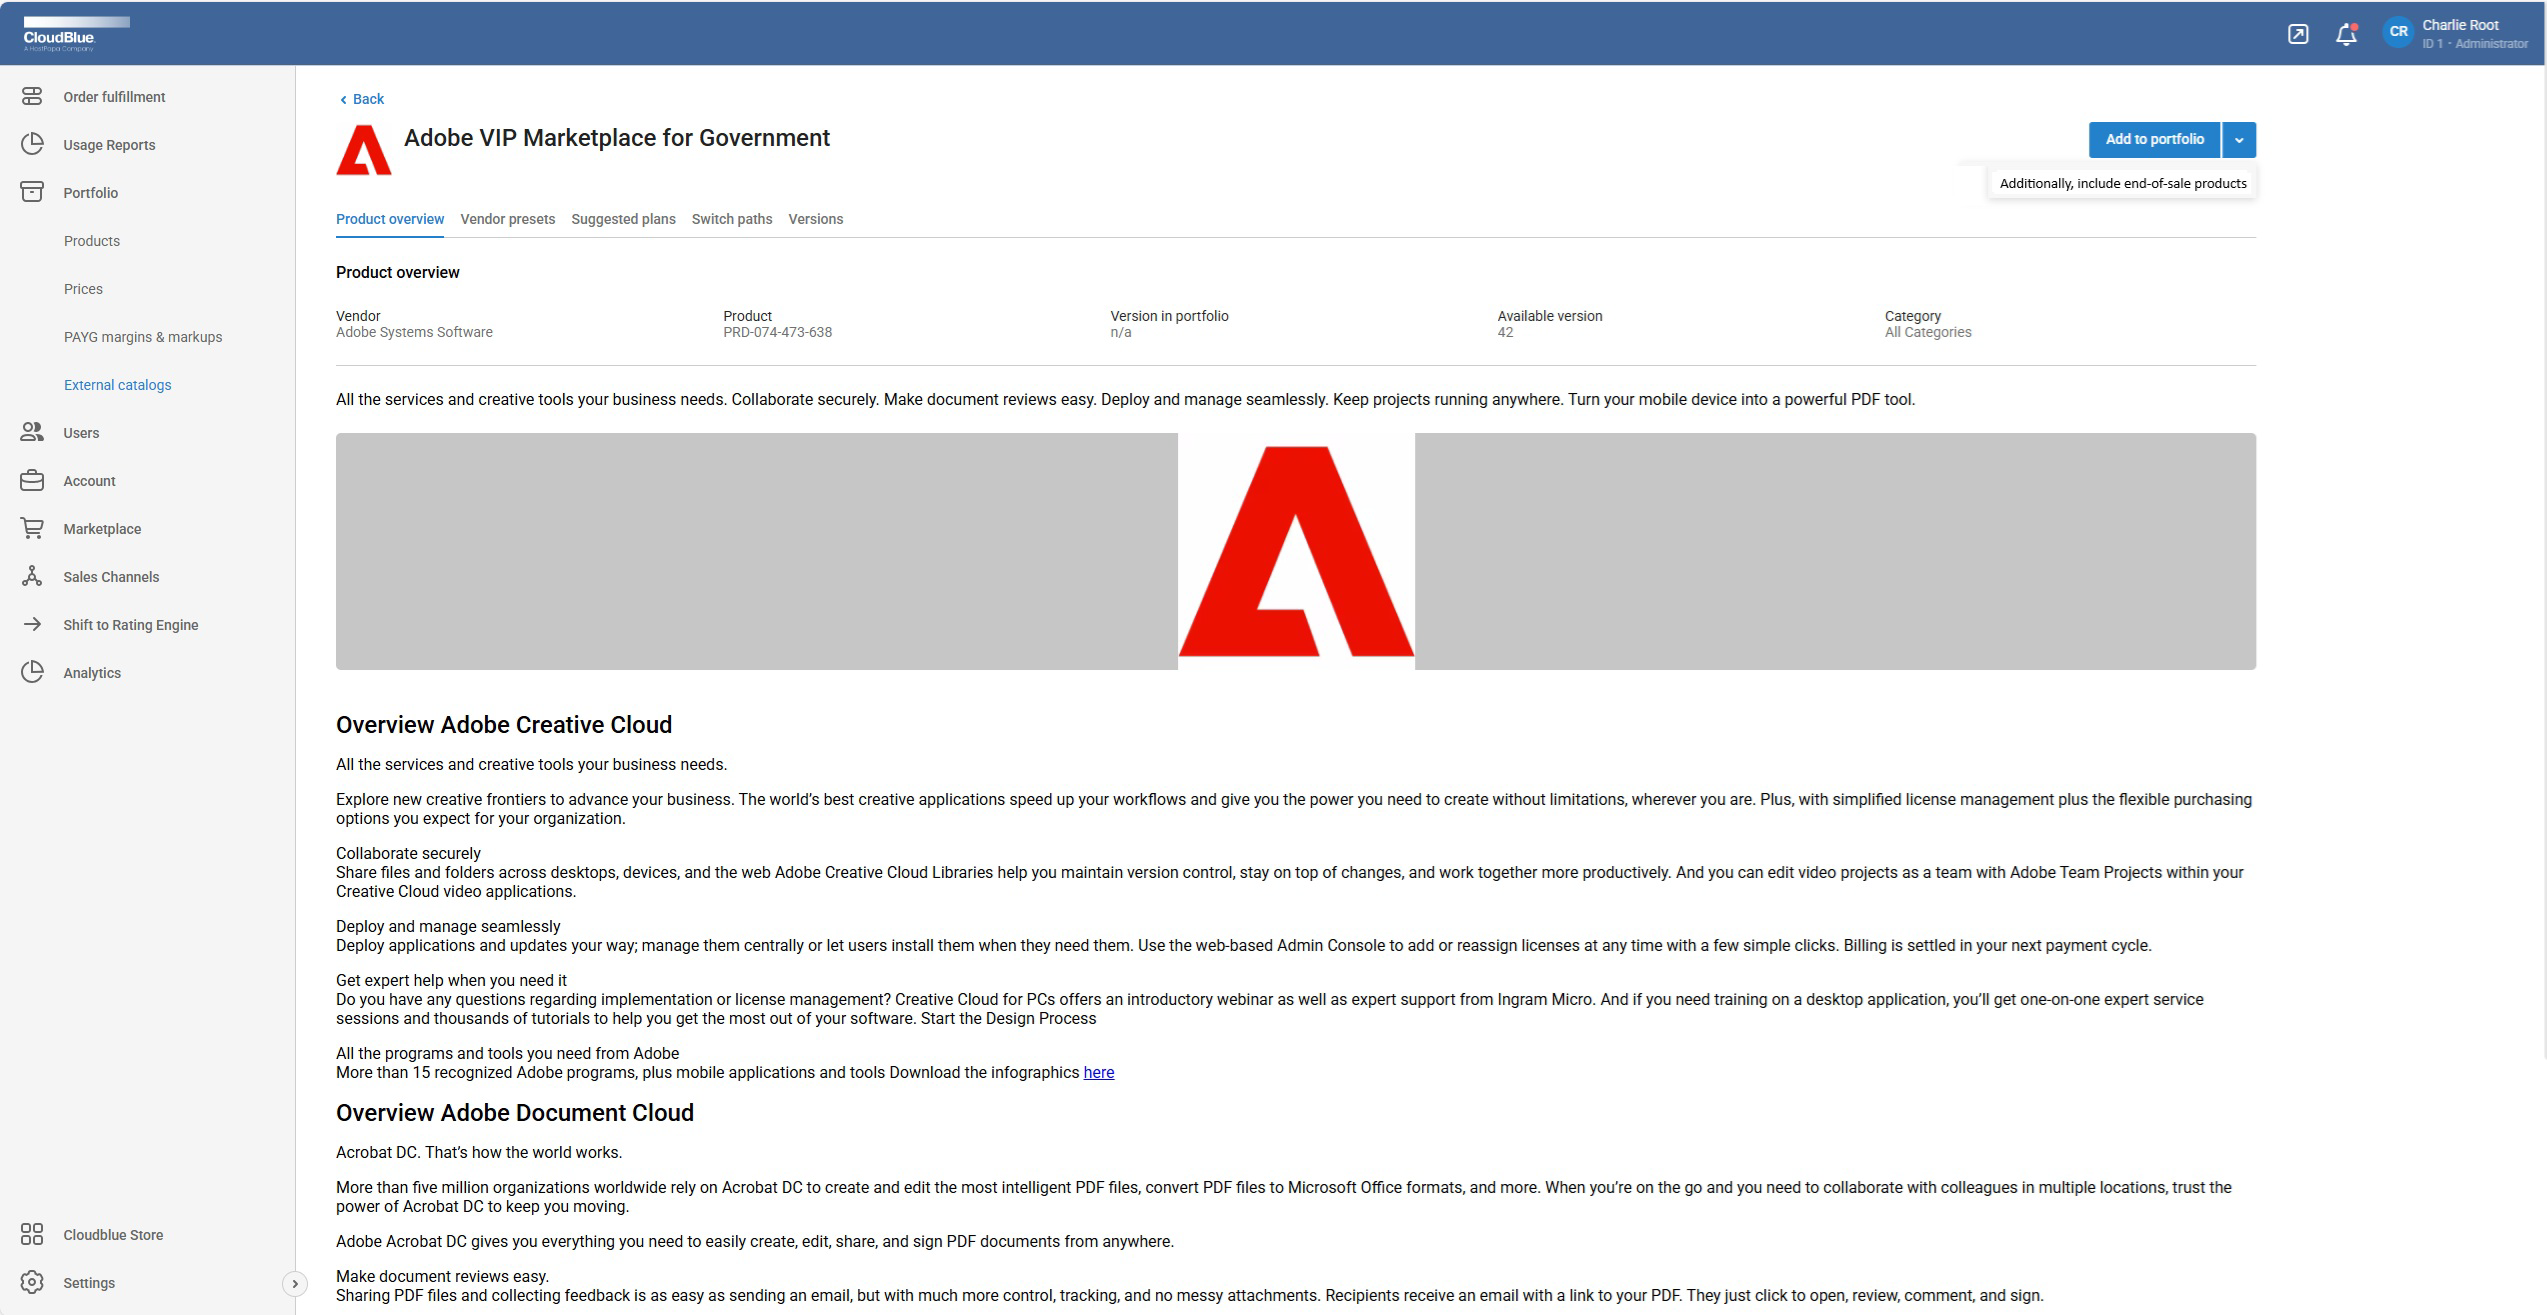Click the Usage Reports pie icon
2547x1315 pixels.
(32, 145)
